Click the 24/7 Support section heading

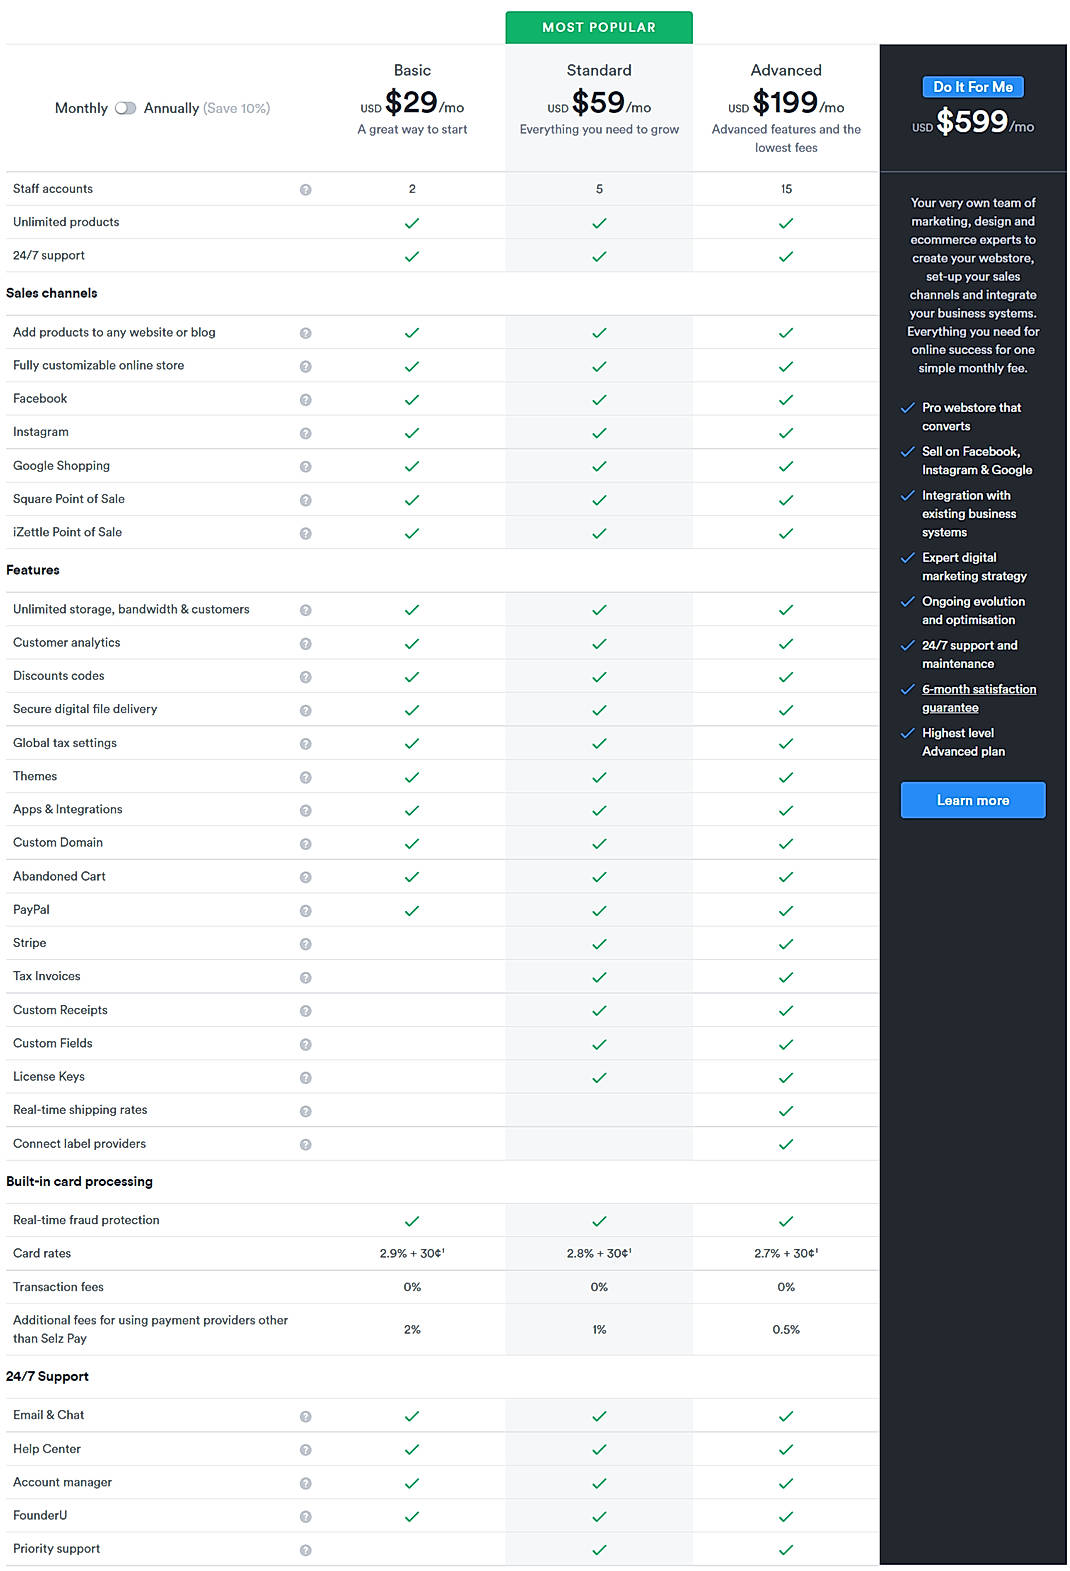(47, 1377)
